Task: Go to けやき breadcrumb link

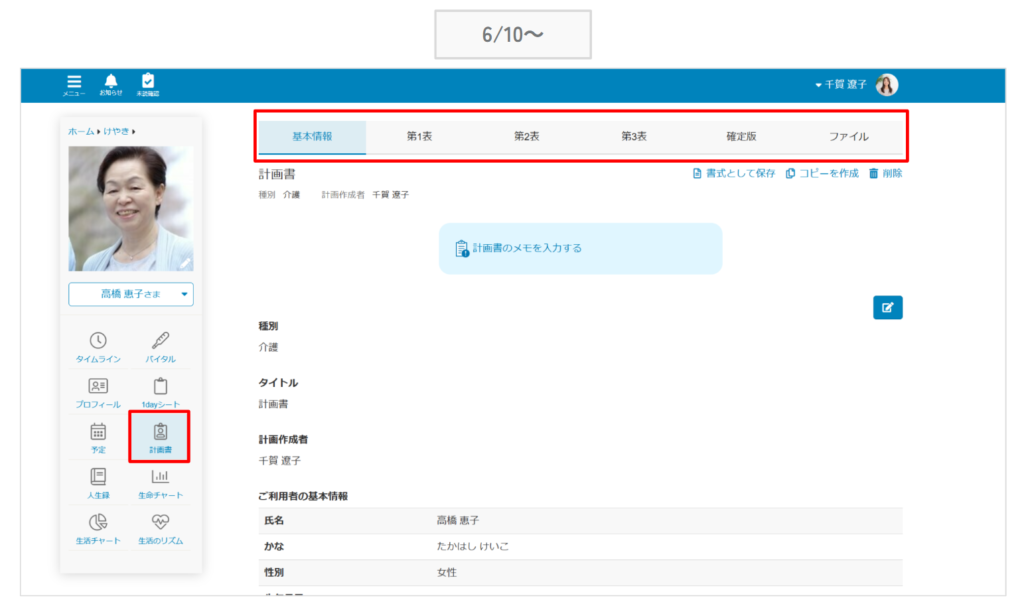Action: click(x=116, y=131)
